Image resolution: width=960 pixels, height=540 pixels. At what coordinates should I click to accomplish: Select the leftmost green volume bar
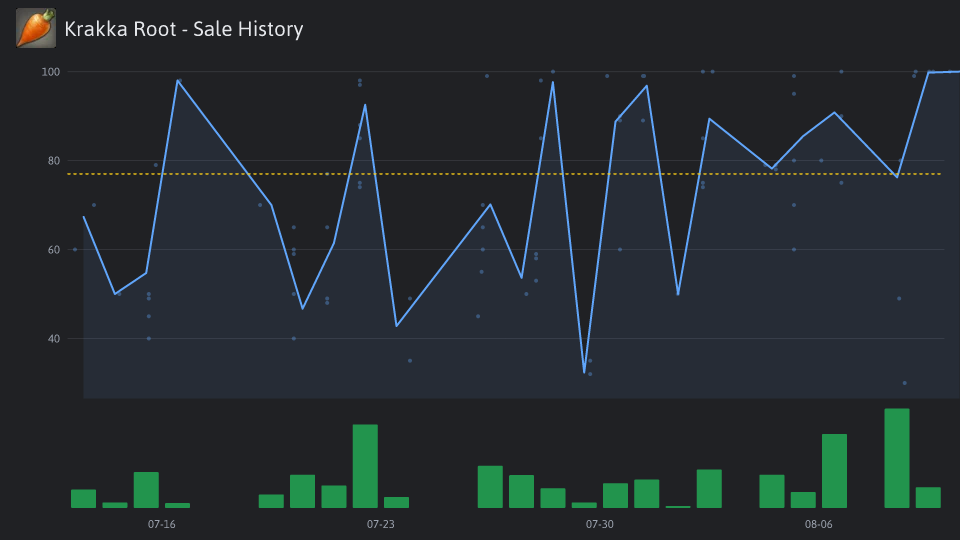[83, 498]
